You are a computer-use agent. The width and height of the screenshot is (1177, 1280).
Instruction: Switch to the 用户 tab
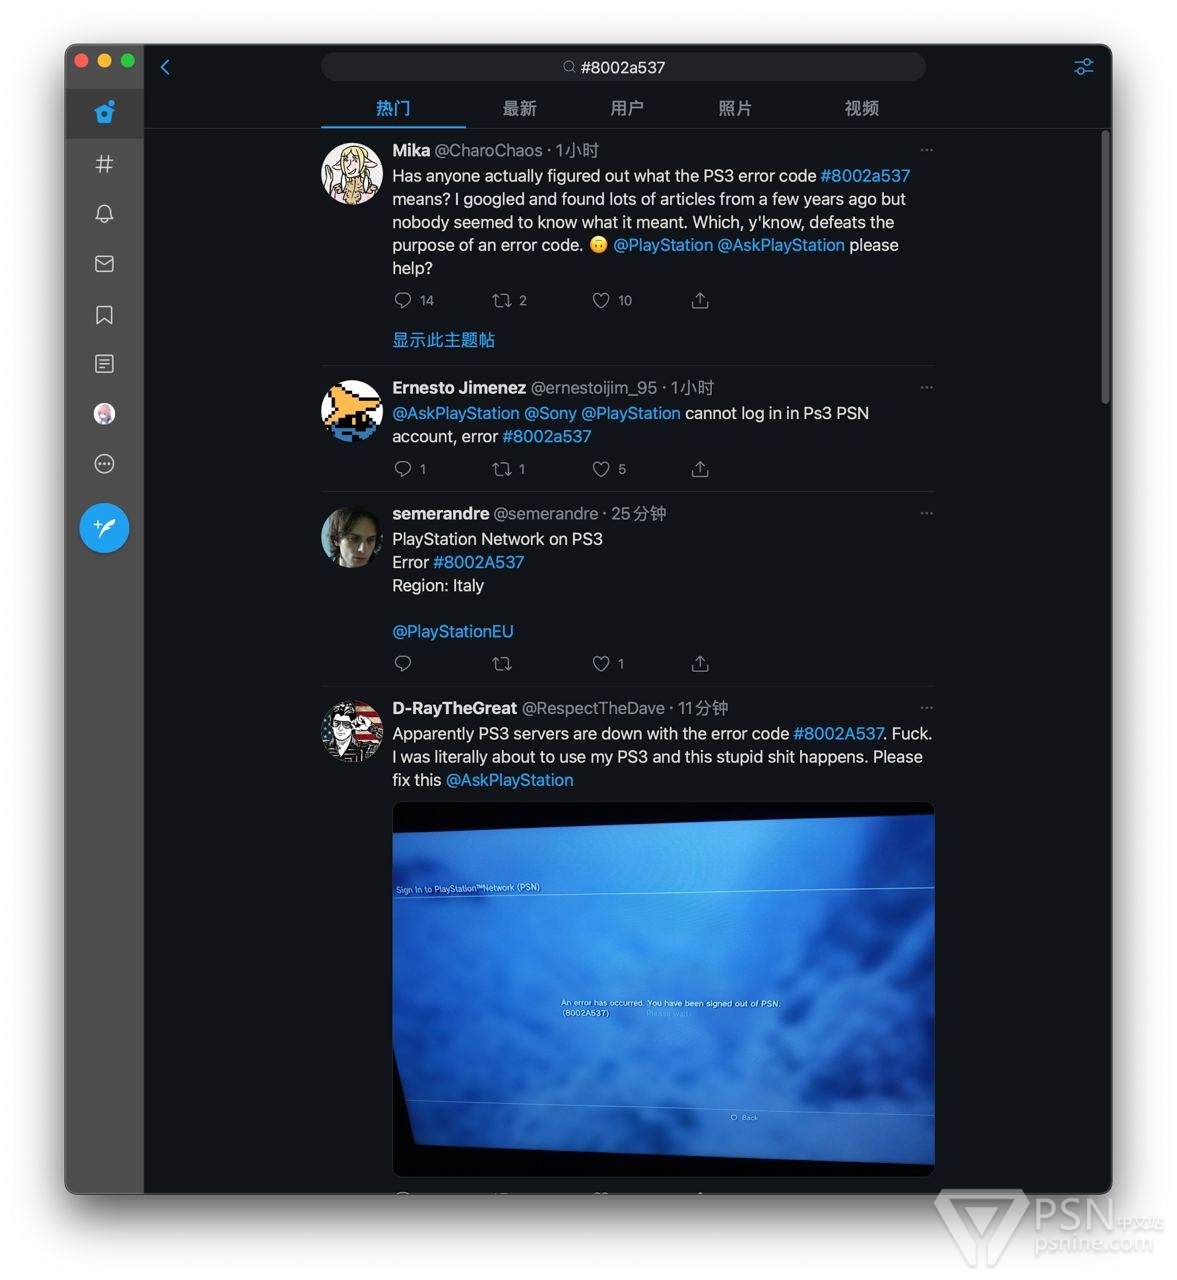tap(627, 108)
